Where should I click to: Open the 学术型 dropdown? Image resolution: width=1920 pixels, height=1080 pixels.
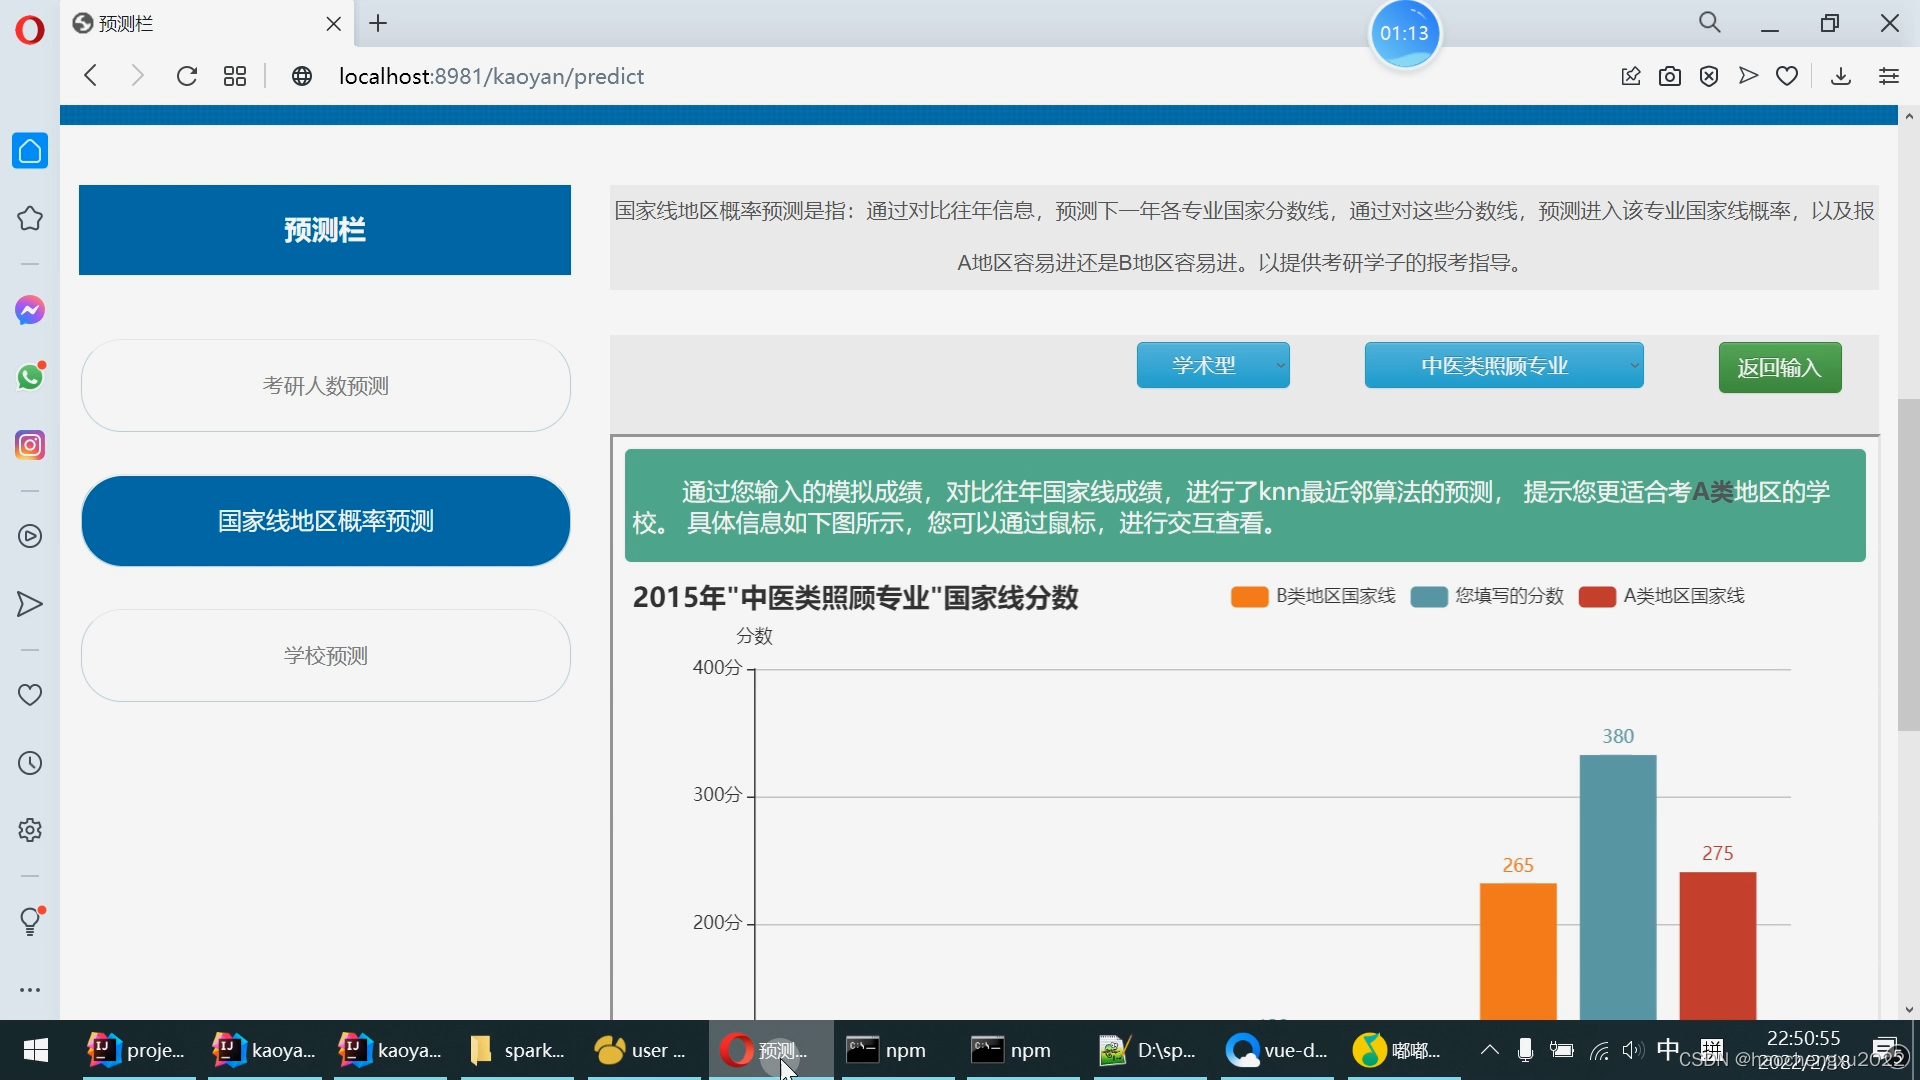pyautogui.click(x=1212, y=366)
